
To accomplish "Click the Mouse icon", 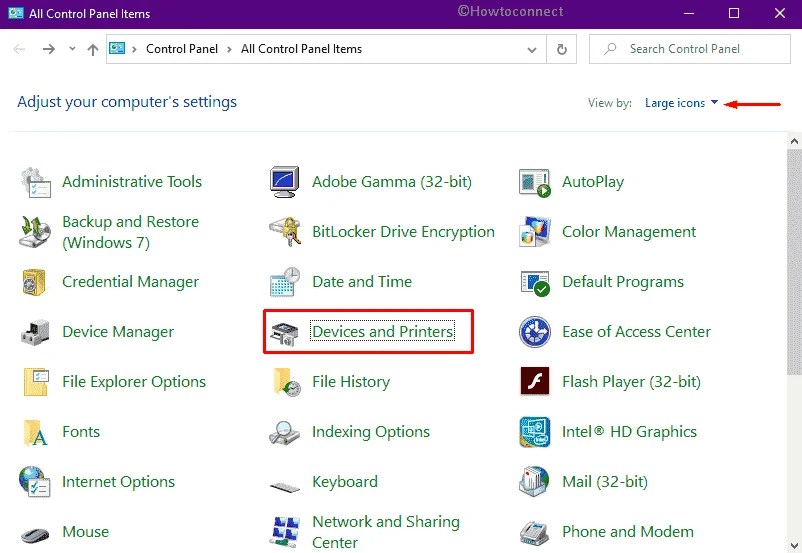I will 35,535.
